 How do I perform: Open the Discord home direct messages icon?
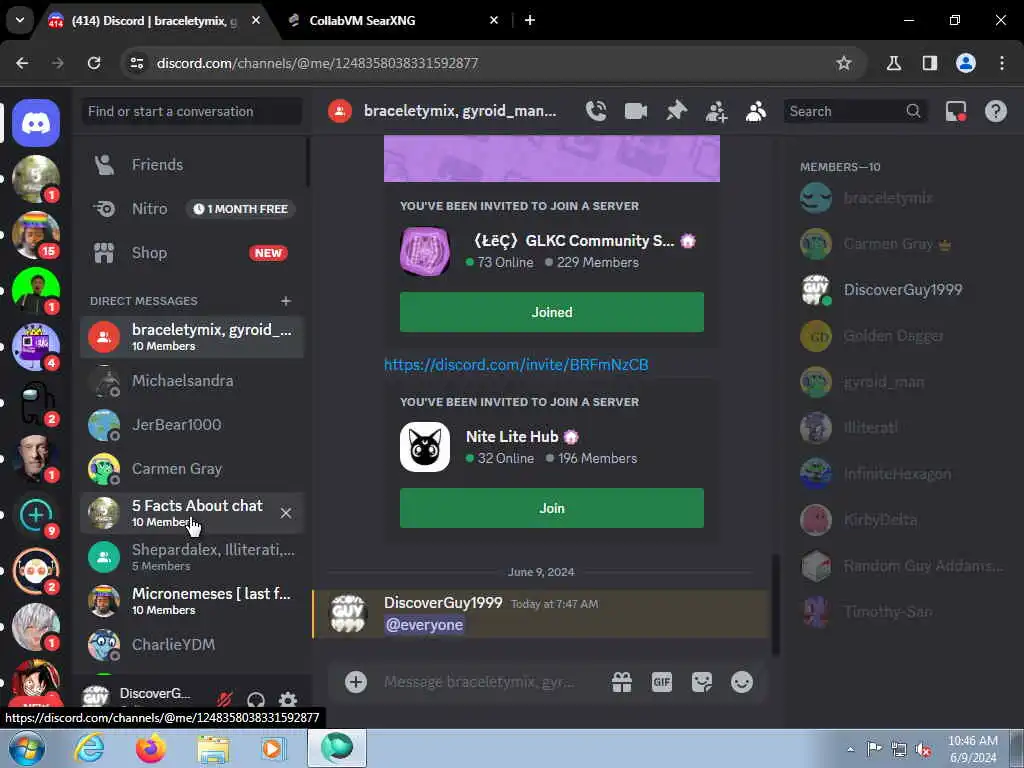coord(36,123)
